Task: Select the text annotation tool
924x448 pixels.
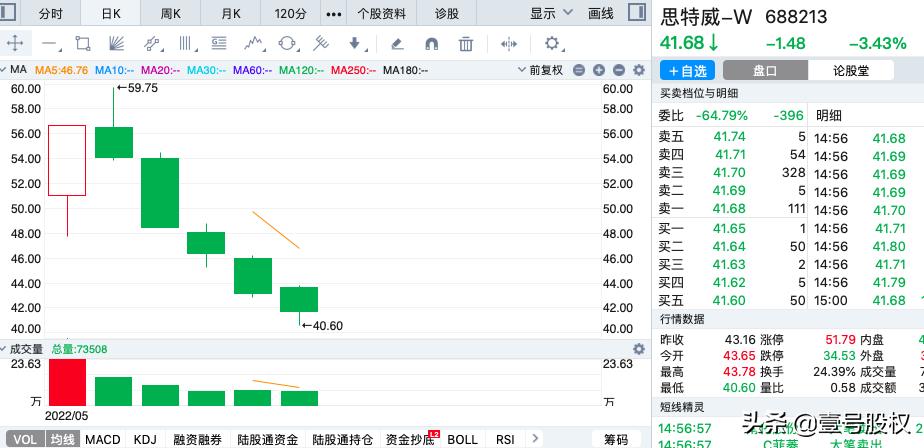Action: 219,43
